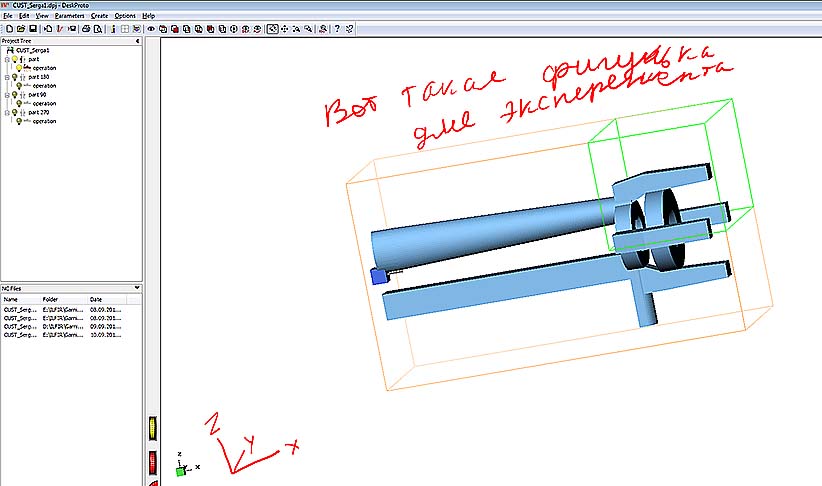This screenshot has height=486, width=822.
Task: Toggle light bulb of part 90
Action: coord(14,94)
